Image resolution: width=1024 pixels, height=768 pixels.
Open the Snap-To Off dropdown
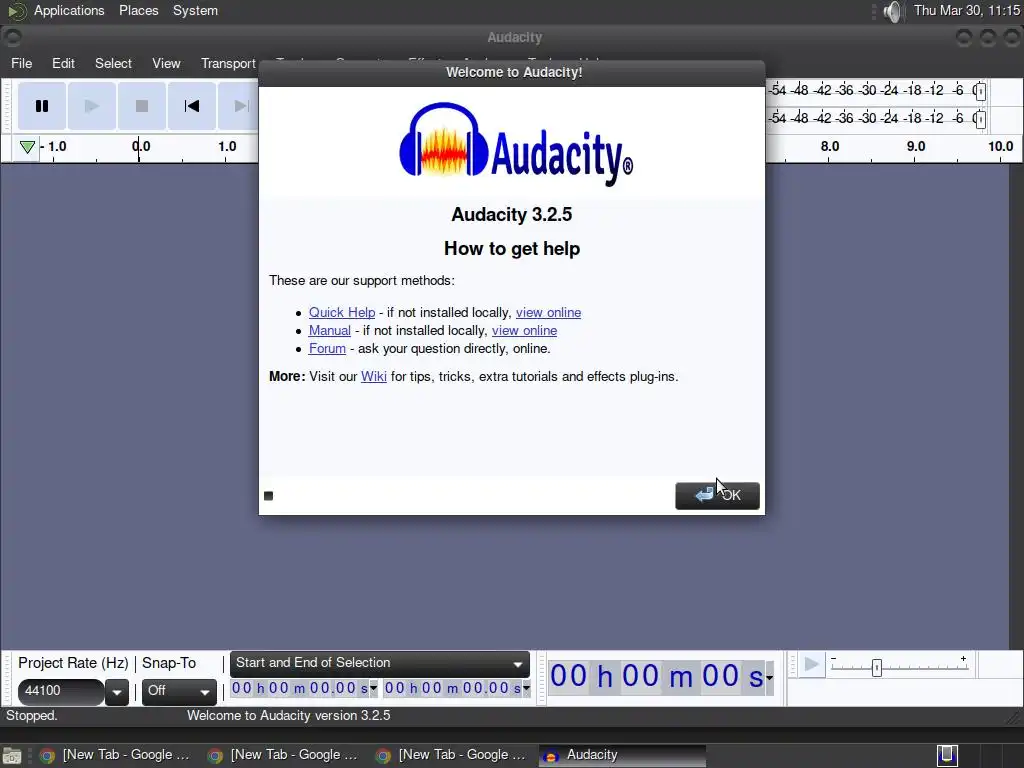[x=179, y=692]
